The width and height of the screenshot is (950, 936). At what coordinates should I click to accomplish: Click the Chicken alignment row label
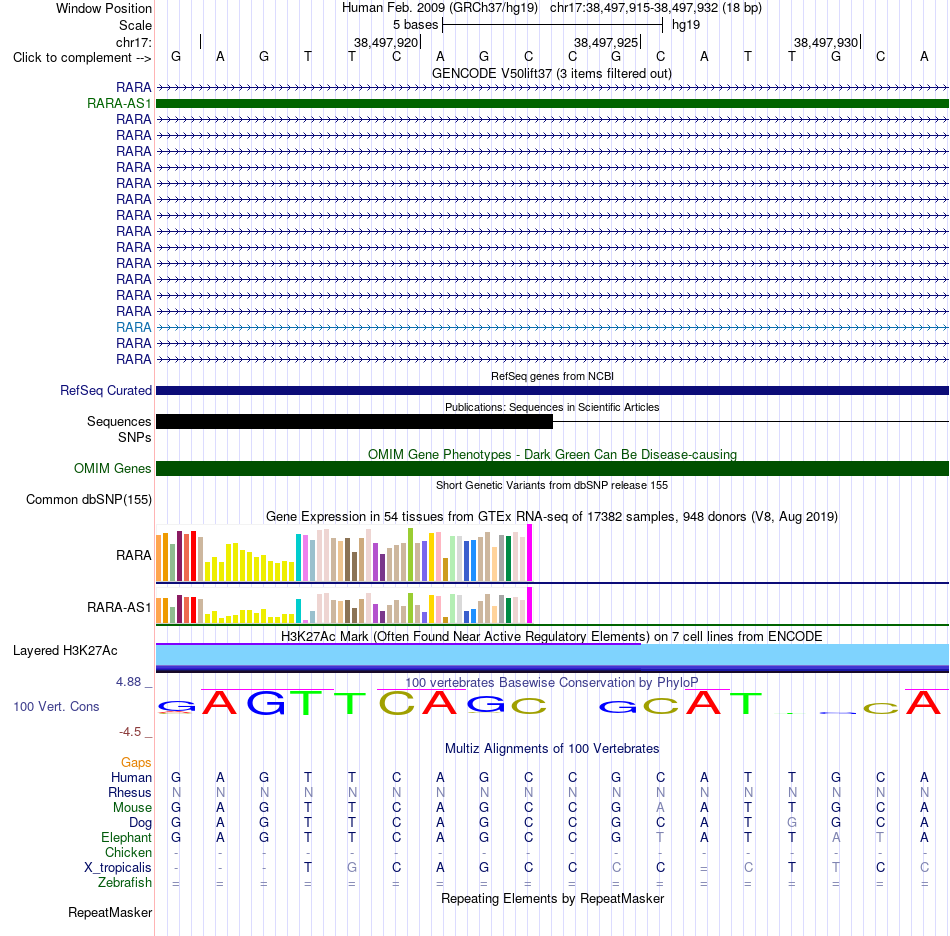click(x=128, y=852)
